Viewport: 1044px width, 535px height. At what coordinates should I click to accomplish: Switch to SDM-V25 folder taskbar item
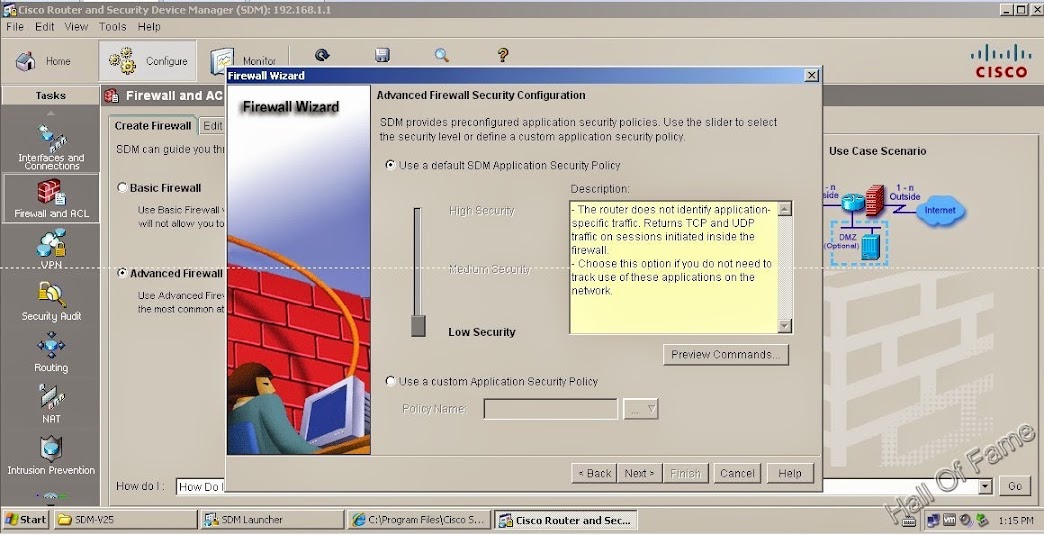pos(125,520)
